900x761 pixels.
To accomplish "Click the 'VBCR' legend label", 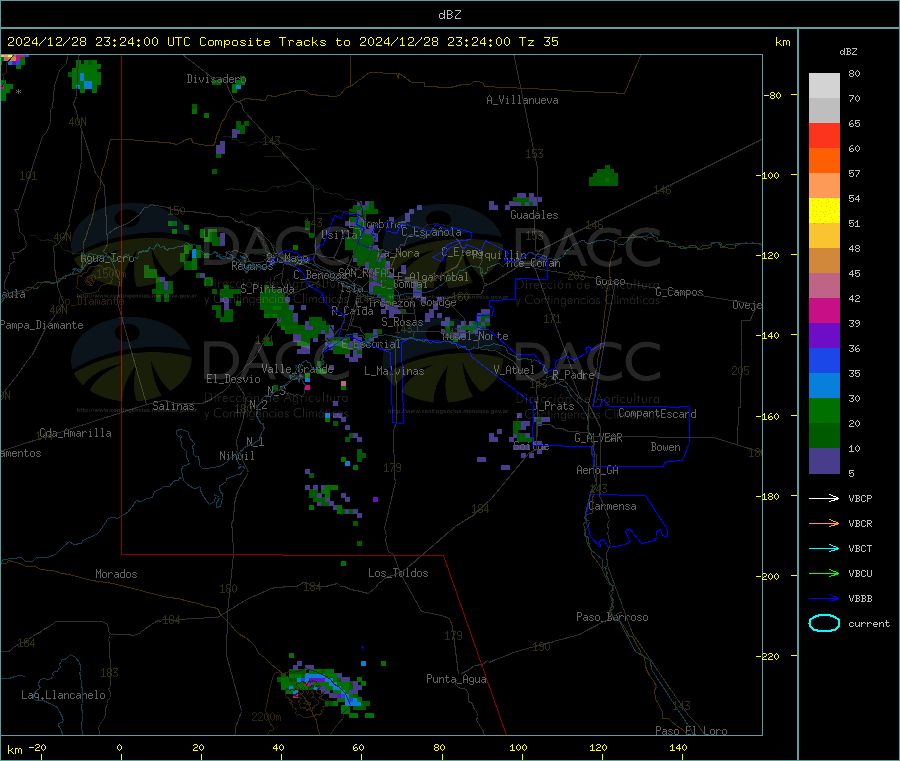I will [x=860, y=523].
